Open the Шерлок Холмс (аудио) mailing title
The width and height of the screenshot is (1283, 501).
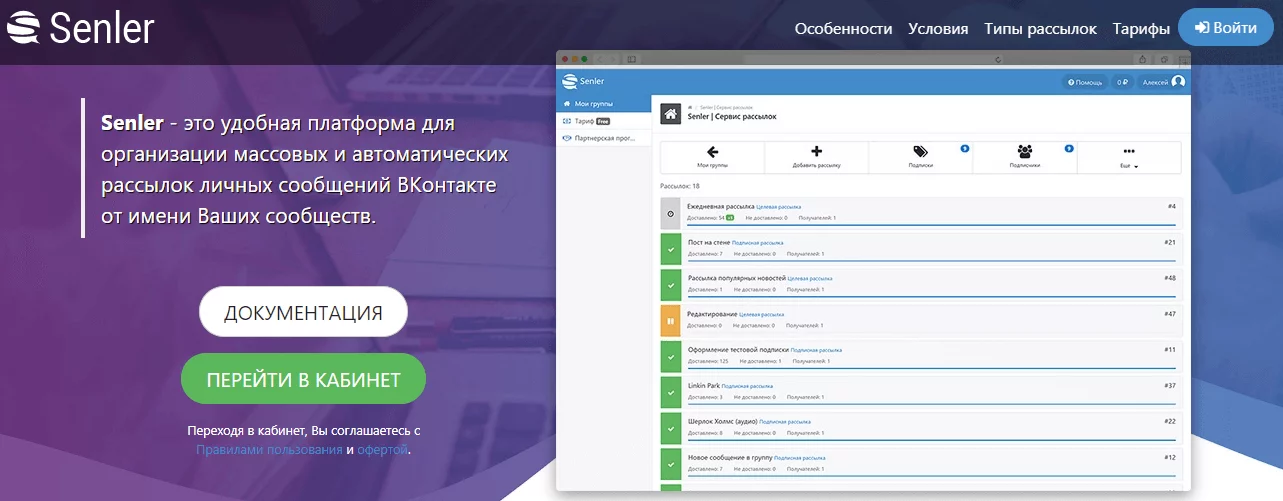coord(723,421)
